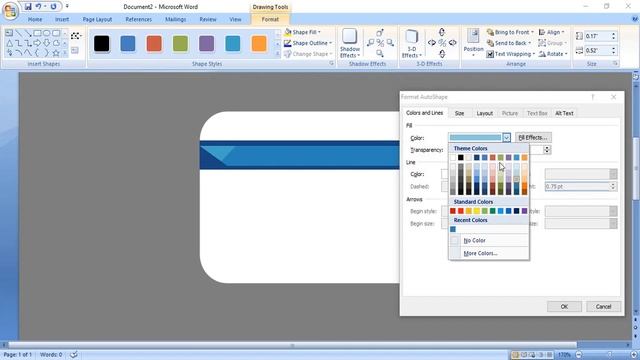Click the Office button logo
This screenshot has width=640, height=360.
10,11
